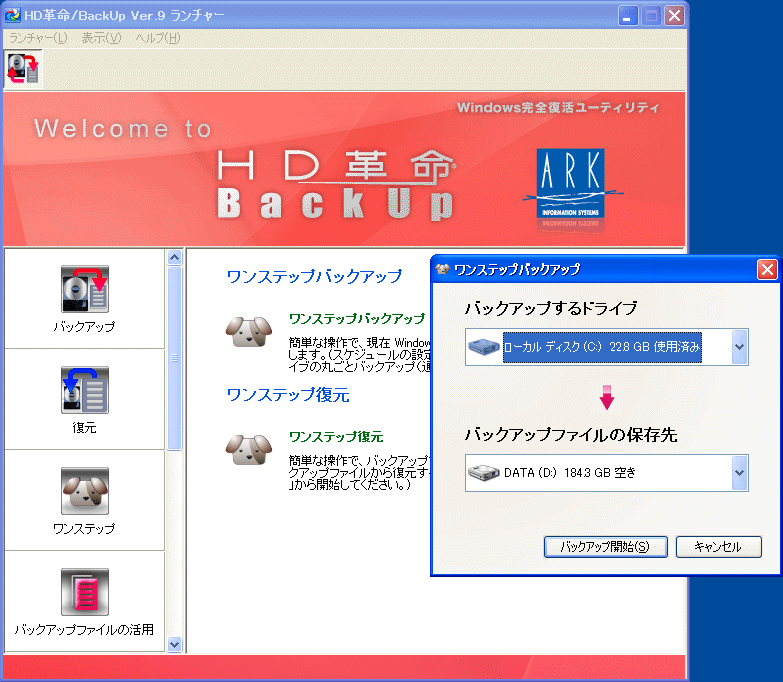Click the blue ワンステップバックアップ heading
The image size is (783, 682).
(x=314, y=276)
